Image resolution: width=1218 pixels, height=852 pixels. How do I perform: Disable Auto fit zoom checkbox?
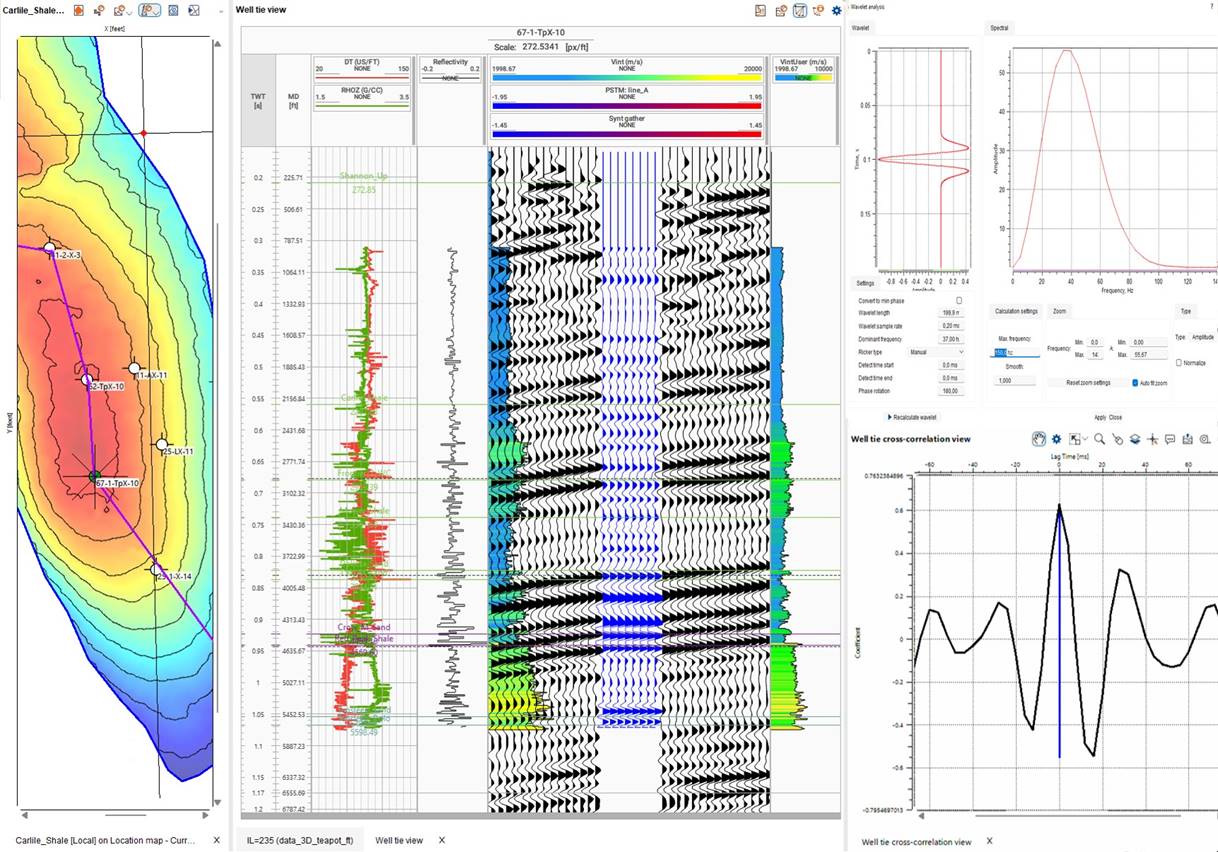[x=1135, y=383]
